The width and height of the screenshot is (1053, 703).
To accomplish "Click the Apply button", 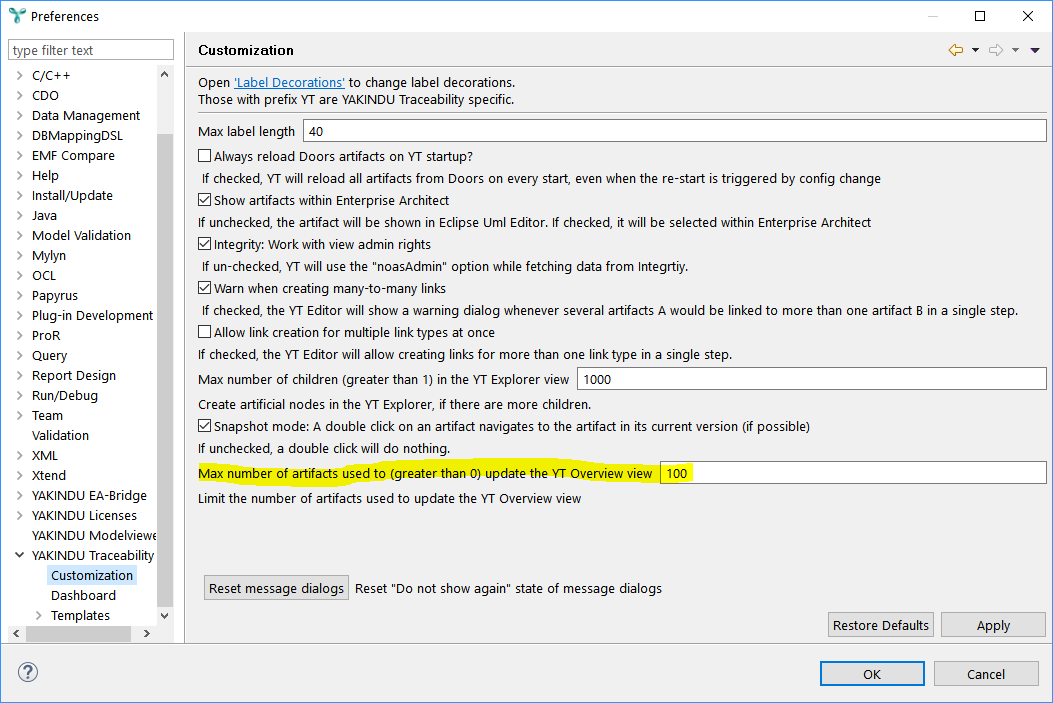I will tap(993, 624).
